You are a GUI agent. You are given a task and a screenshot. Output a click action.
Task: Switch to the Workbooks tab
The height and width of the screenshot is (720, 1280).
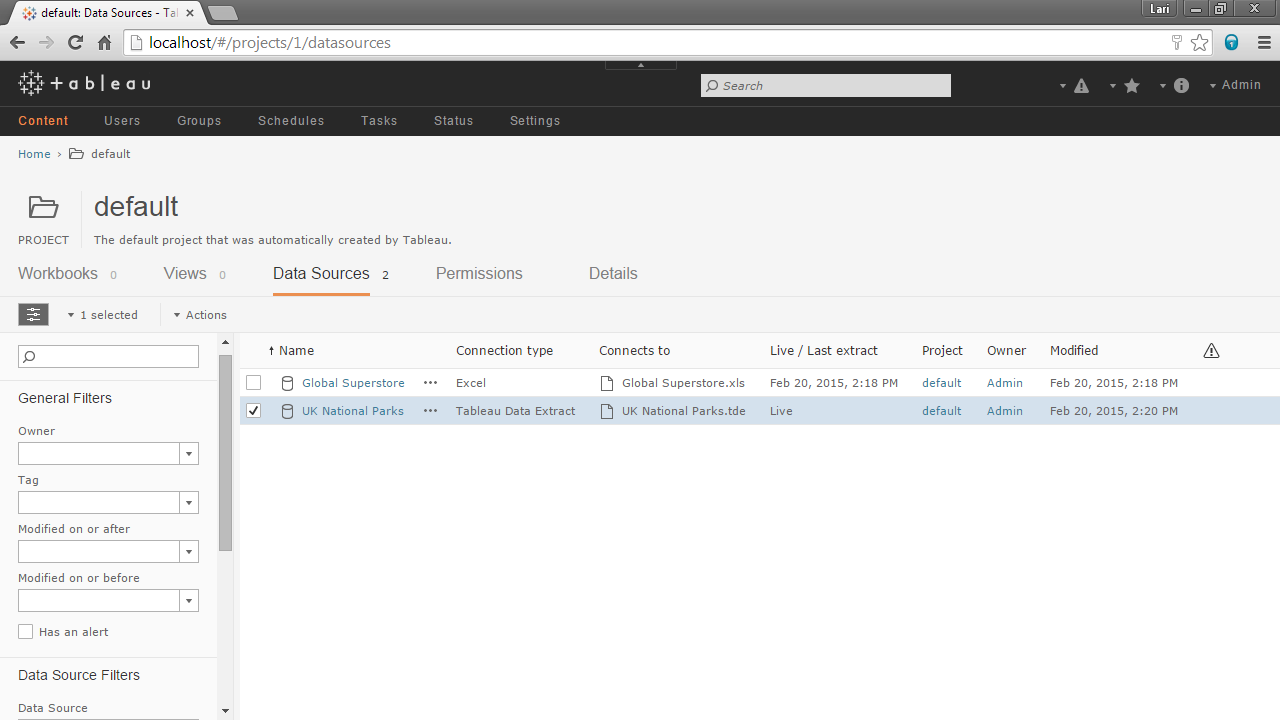click(58, 274)
